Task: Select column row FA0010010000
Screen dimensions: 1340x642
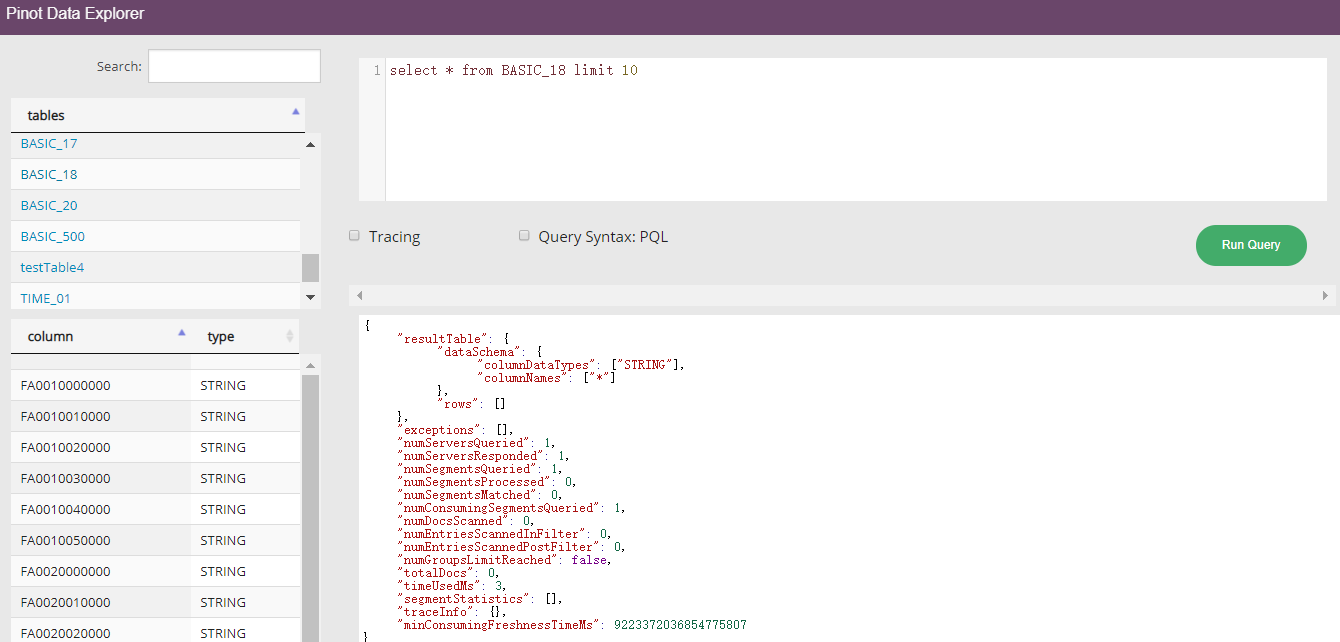Action: tap(155, 416)
